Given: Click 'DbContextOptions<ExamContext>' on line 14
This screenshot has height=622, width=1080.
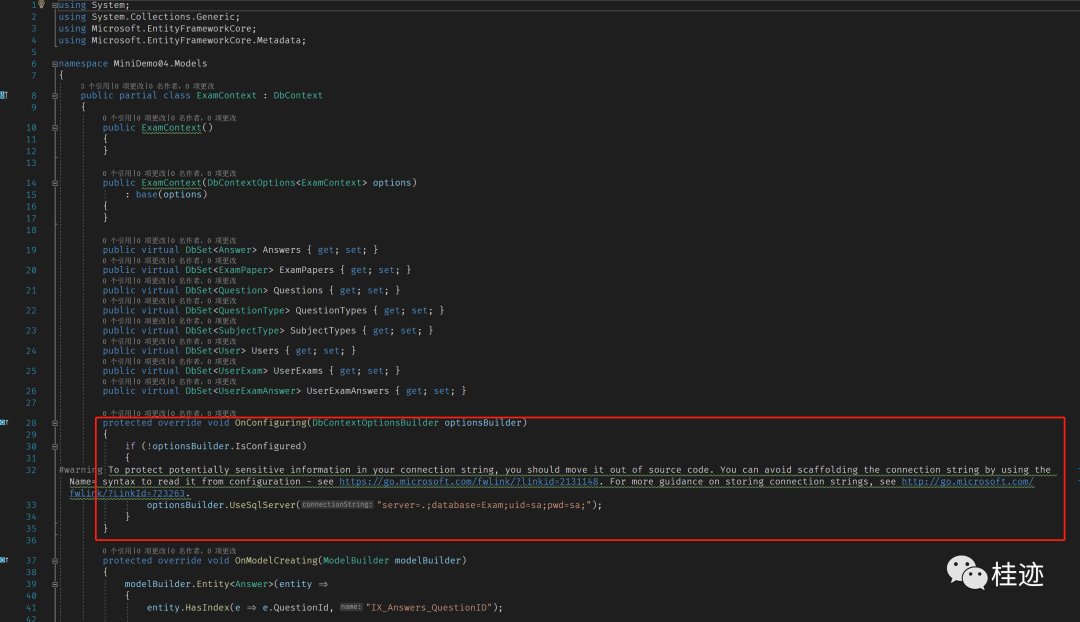Looking at the screenshot, I should pos(287,183).
